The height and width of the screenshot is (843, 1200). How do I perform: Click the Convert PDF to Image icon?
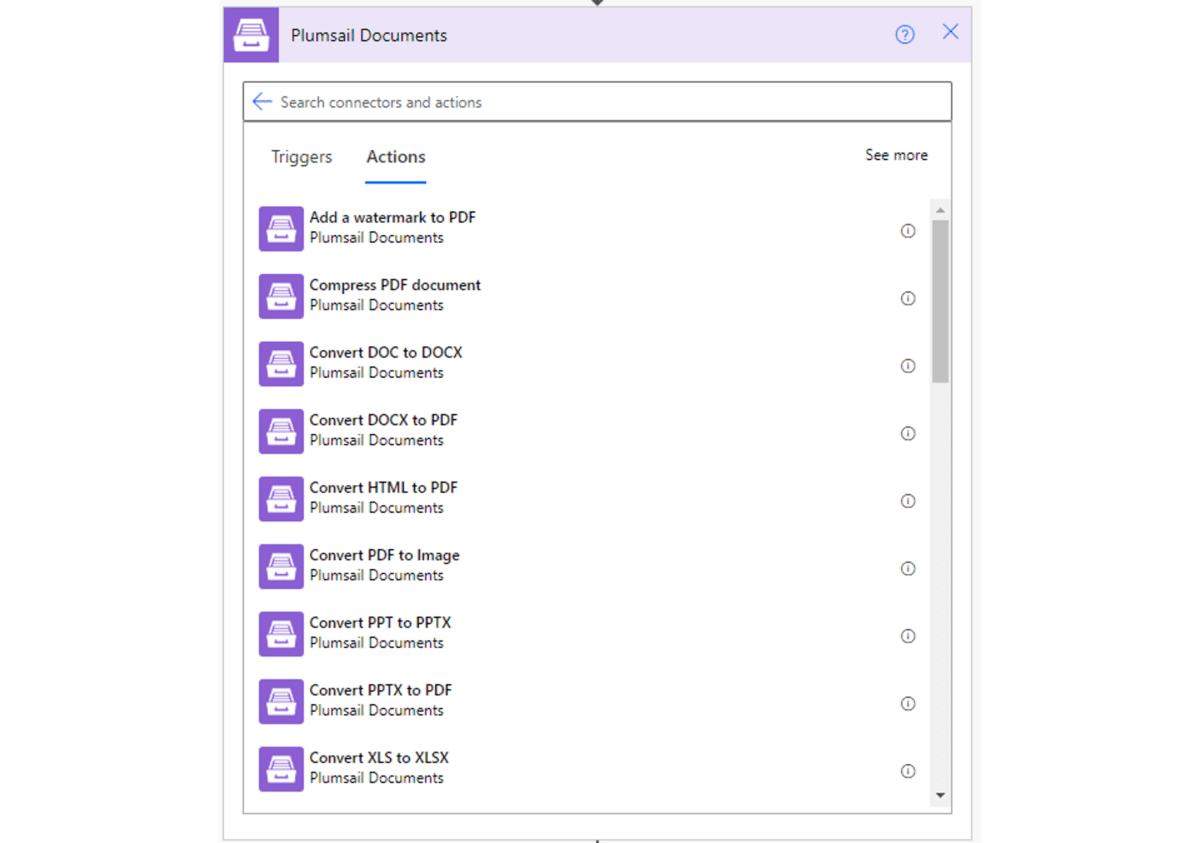(x=280, y=566)
